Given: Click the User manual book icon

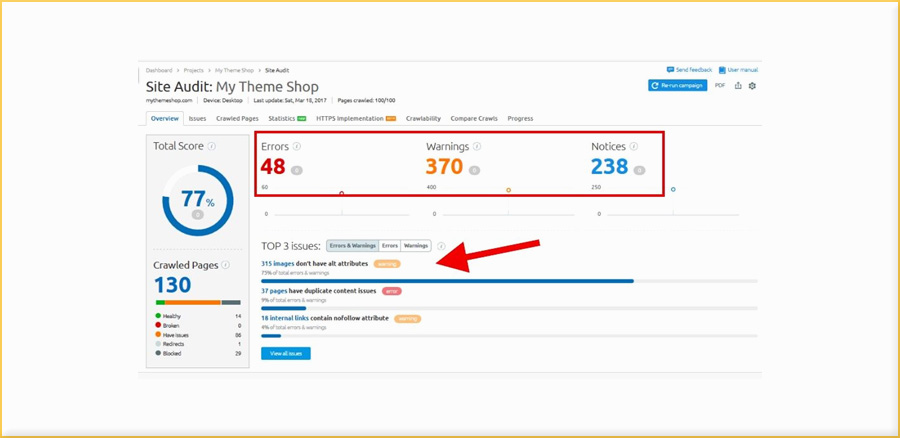Looking at the screenshot, I should (722, 70).
